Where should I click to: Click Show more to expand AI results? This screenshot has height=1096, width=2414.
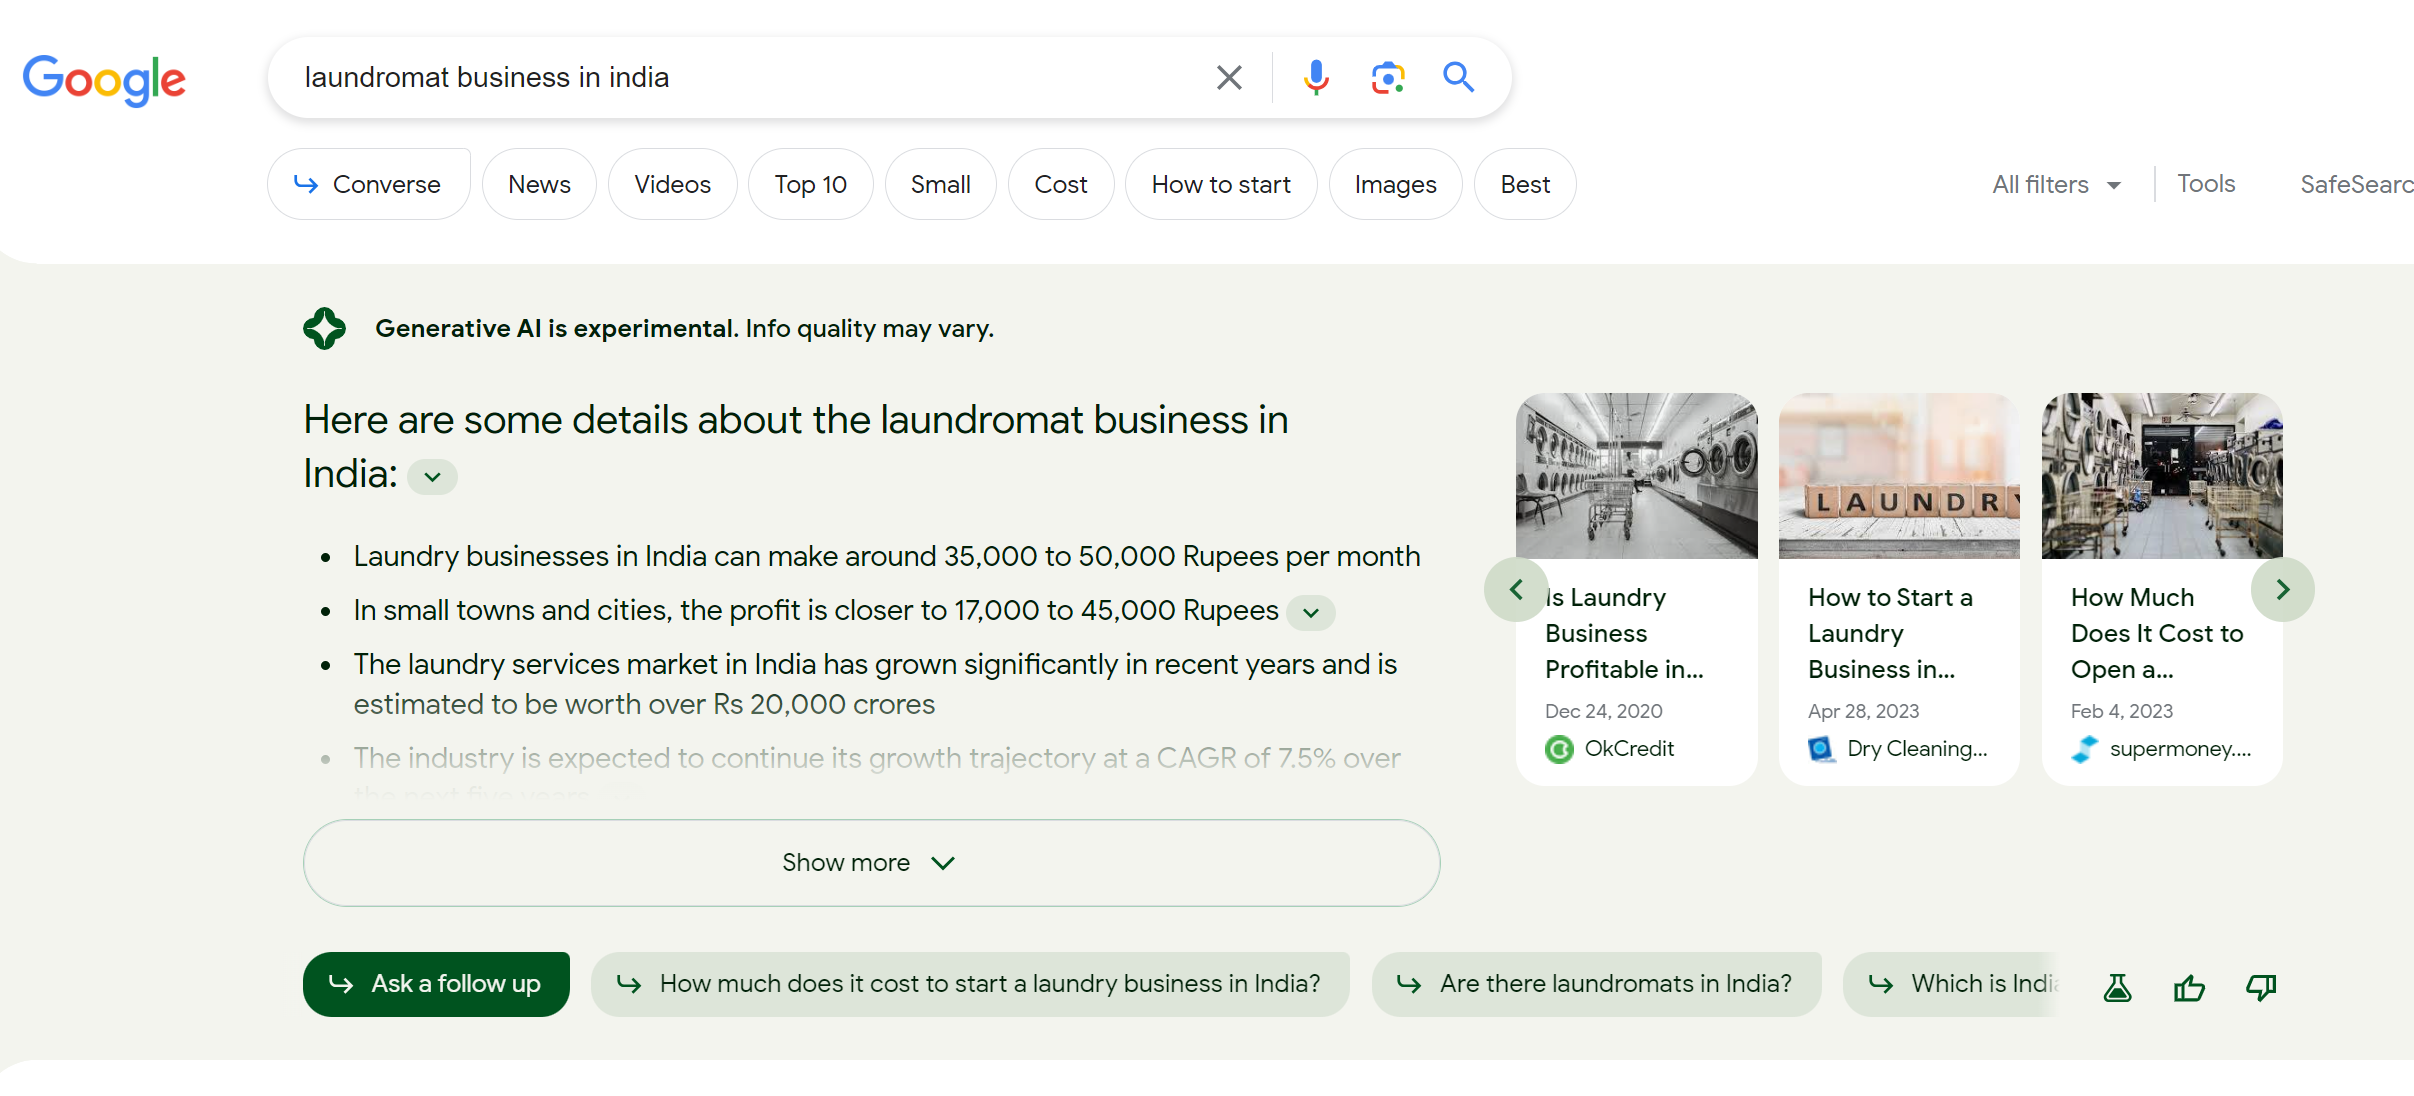coord(870,862)
